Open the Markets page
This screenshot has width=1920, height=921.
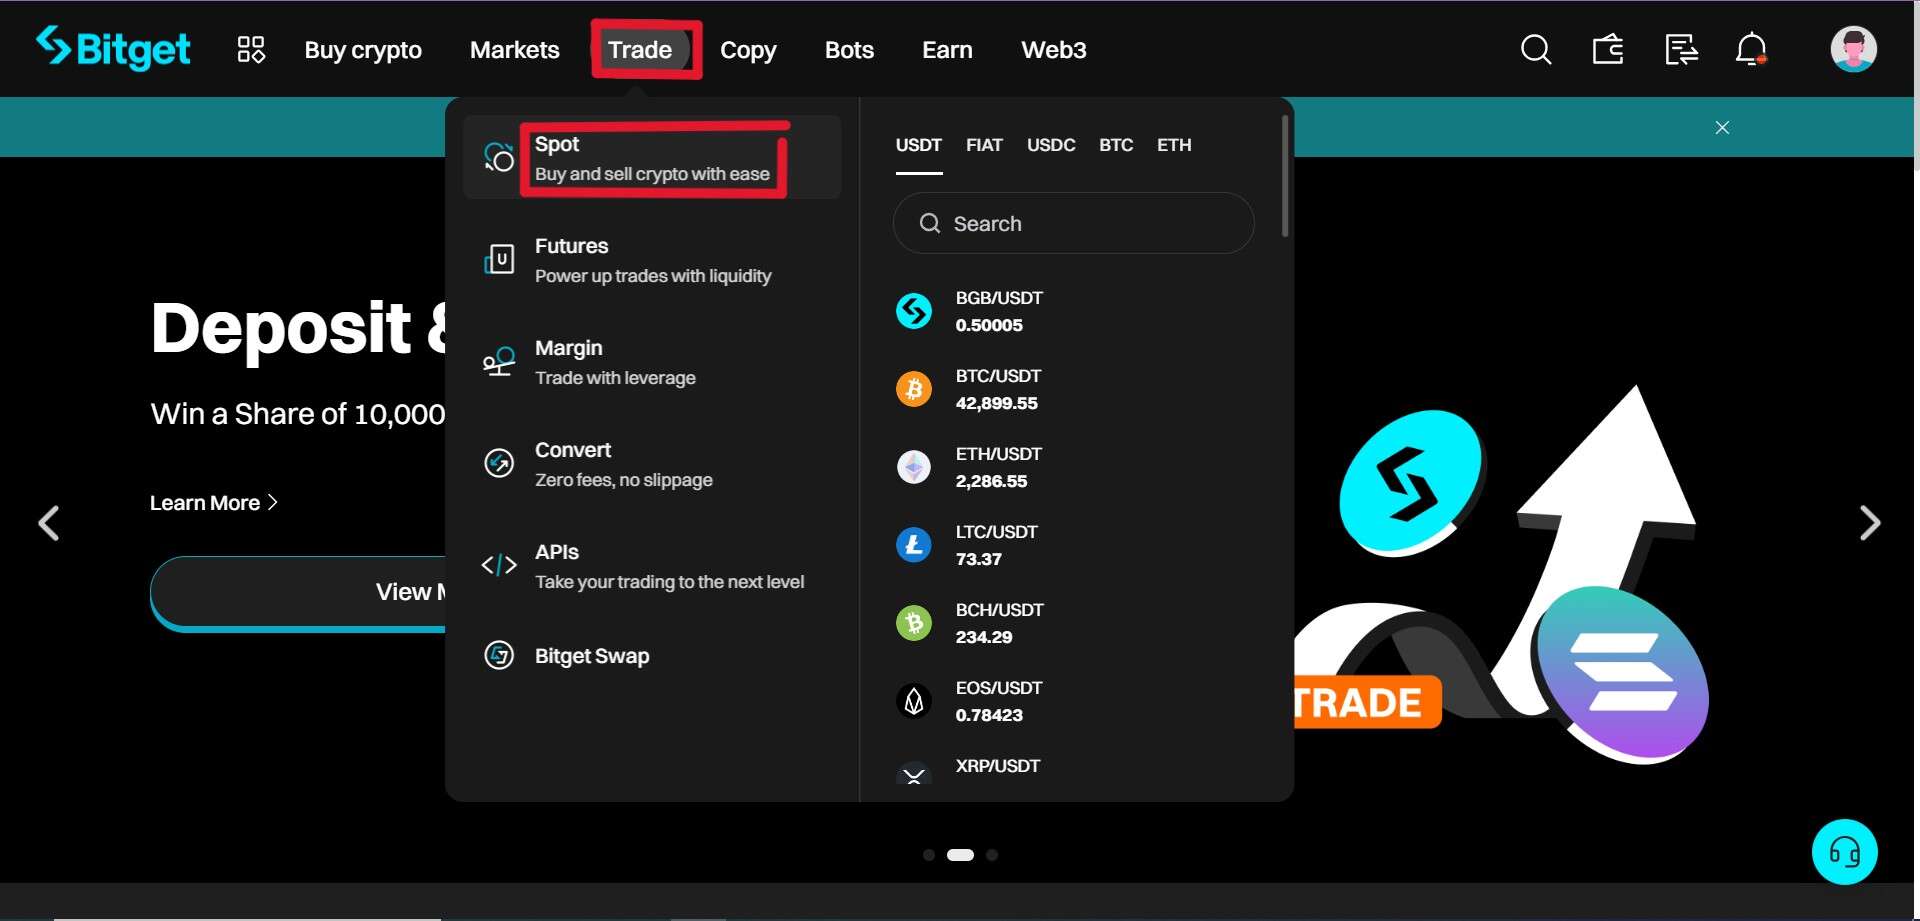point(515,50)
